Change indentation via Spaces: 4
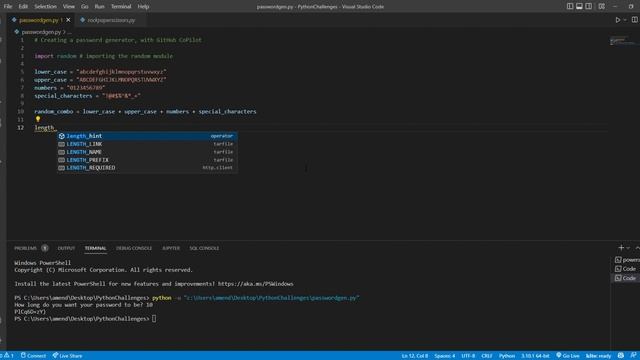 [x=444, y=356]
